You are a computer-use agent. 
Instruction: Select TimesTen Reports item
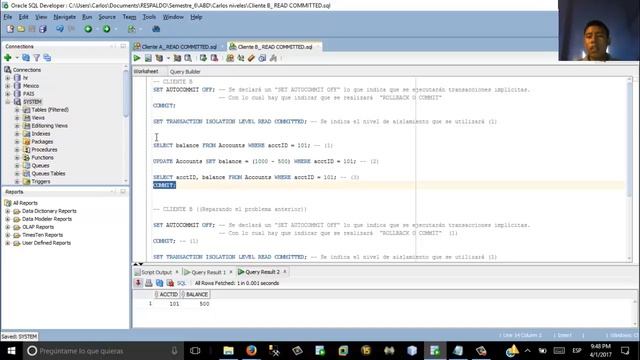coord(42,235)
